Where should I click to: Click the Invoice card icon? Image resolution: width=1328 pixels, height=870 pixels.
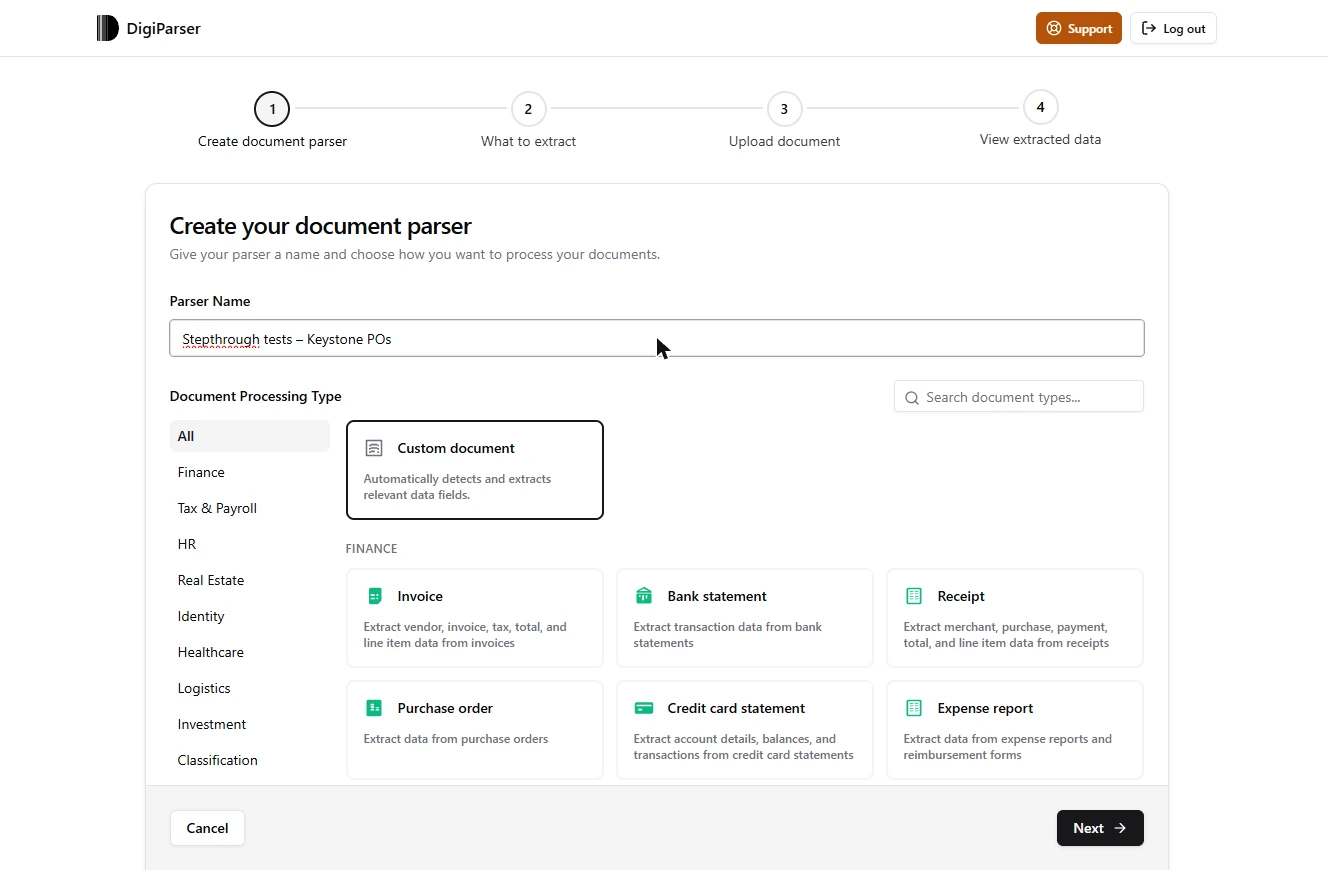374,596
